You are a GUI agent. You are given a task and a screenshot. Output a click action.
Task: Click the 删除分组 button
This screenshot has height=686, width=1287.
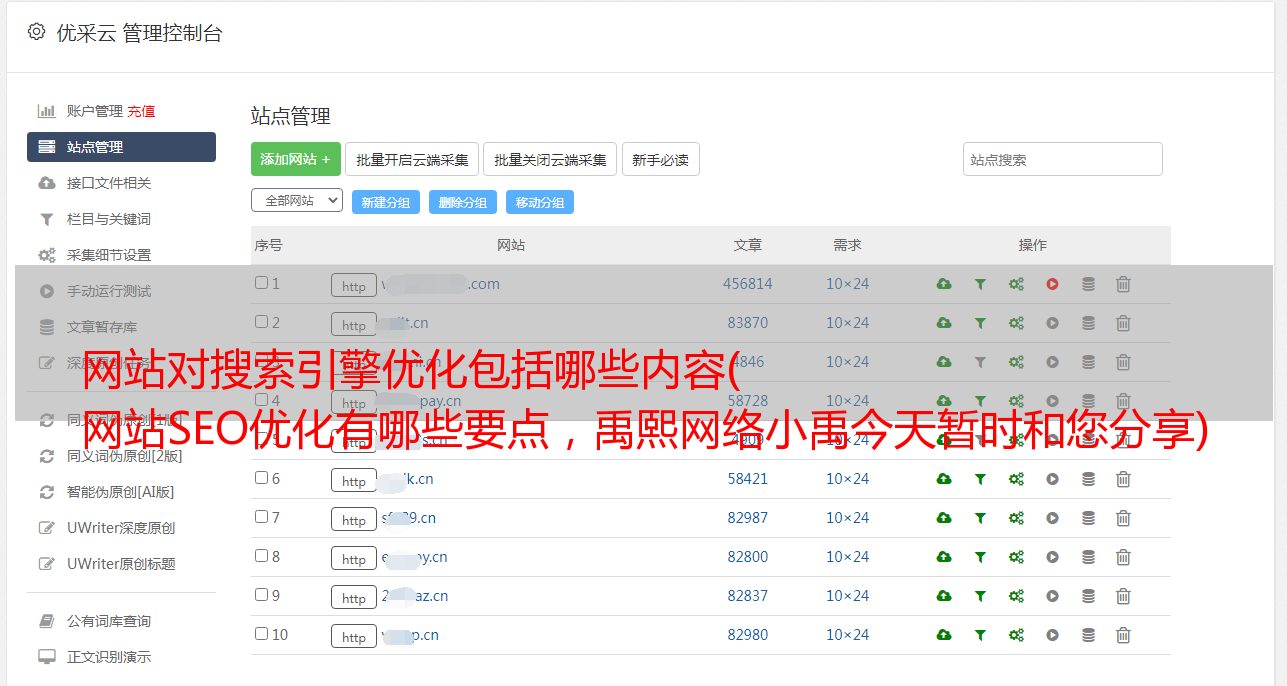(x=462, y=202)
